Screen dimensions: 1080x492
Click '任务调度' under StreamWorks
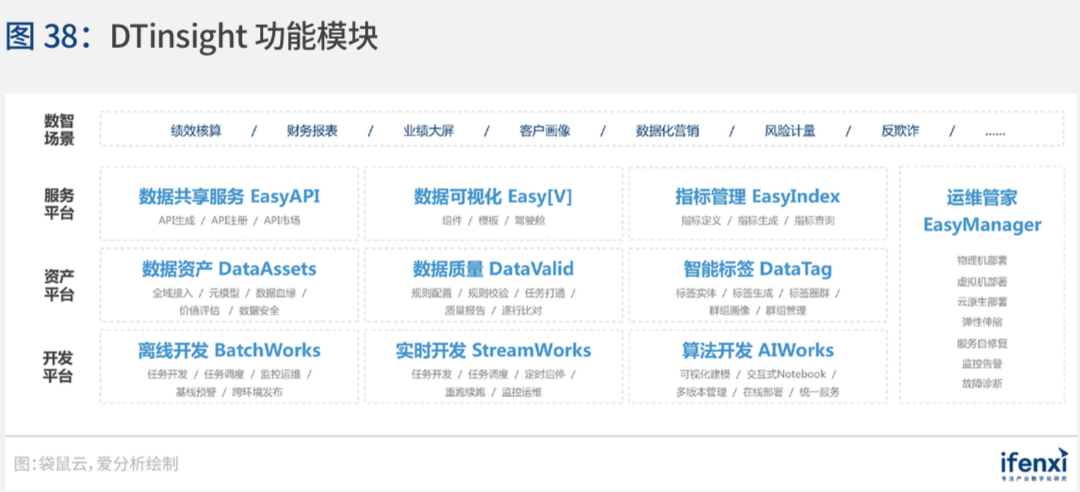(488, 374)
